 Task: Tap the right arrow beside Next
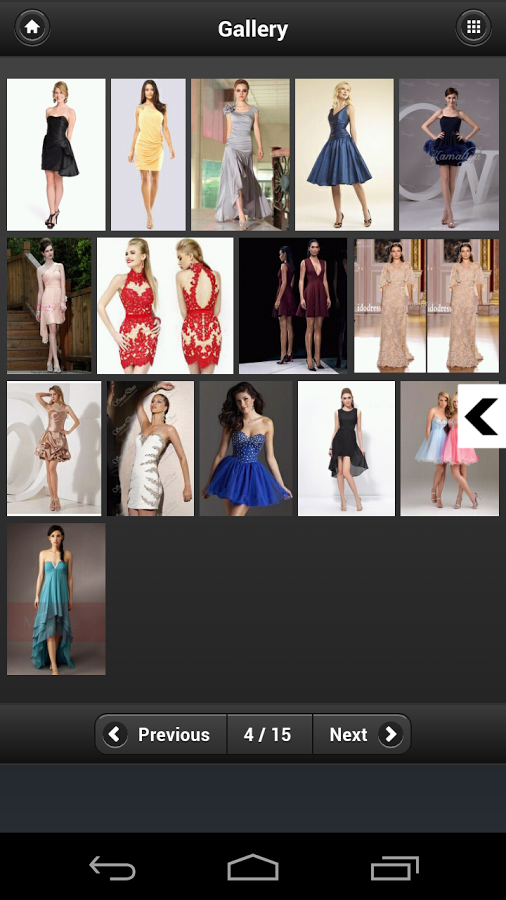[x=391, y=734]
